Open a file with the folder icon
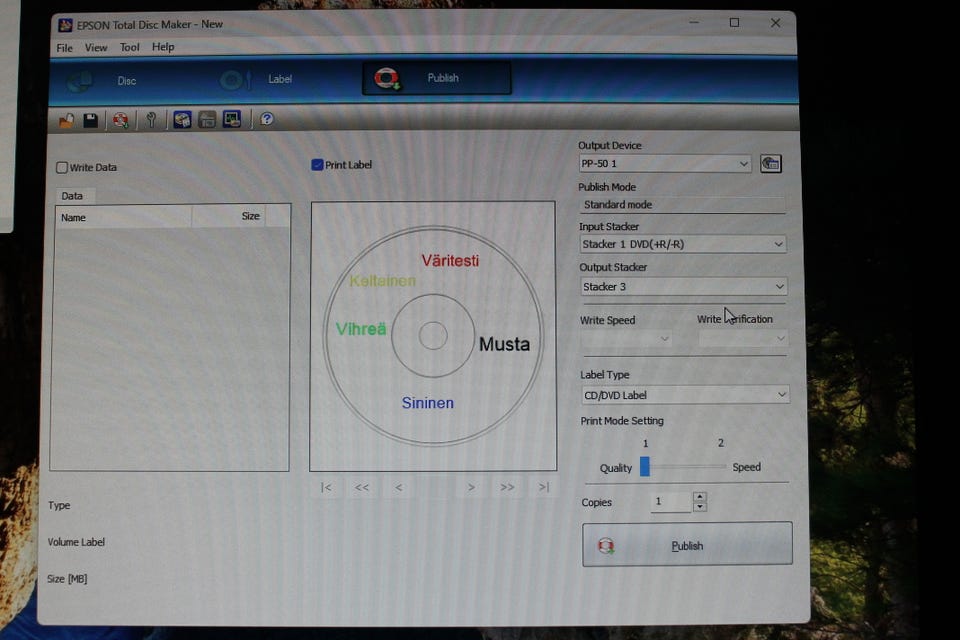The width and height of the screenshot is (960, 640). coord(66,120)
